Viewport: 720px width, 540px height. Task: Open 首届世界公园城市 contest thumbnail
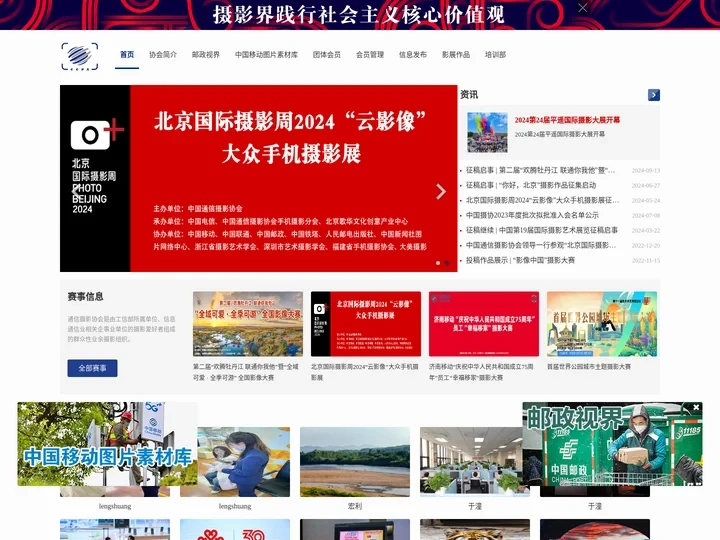602,324
